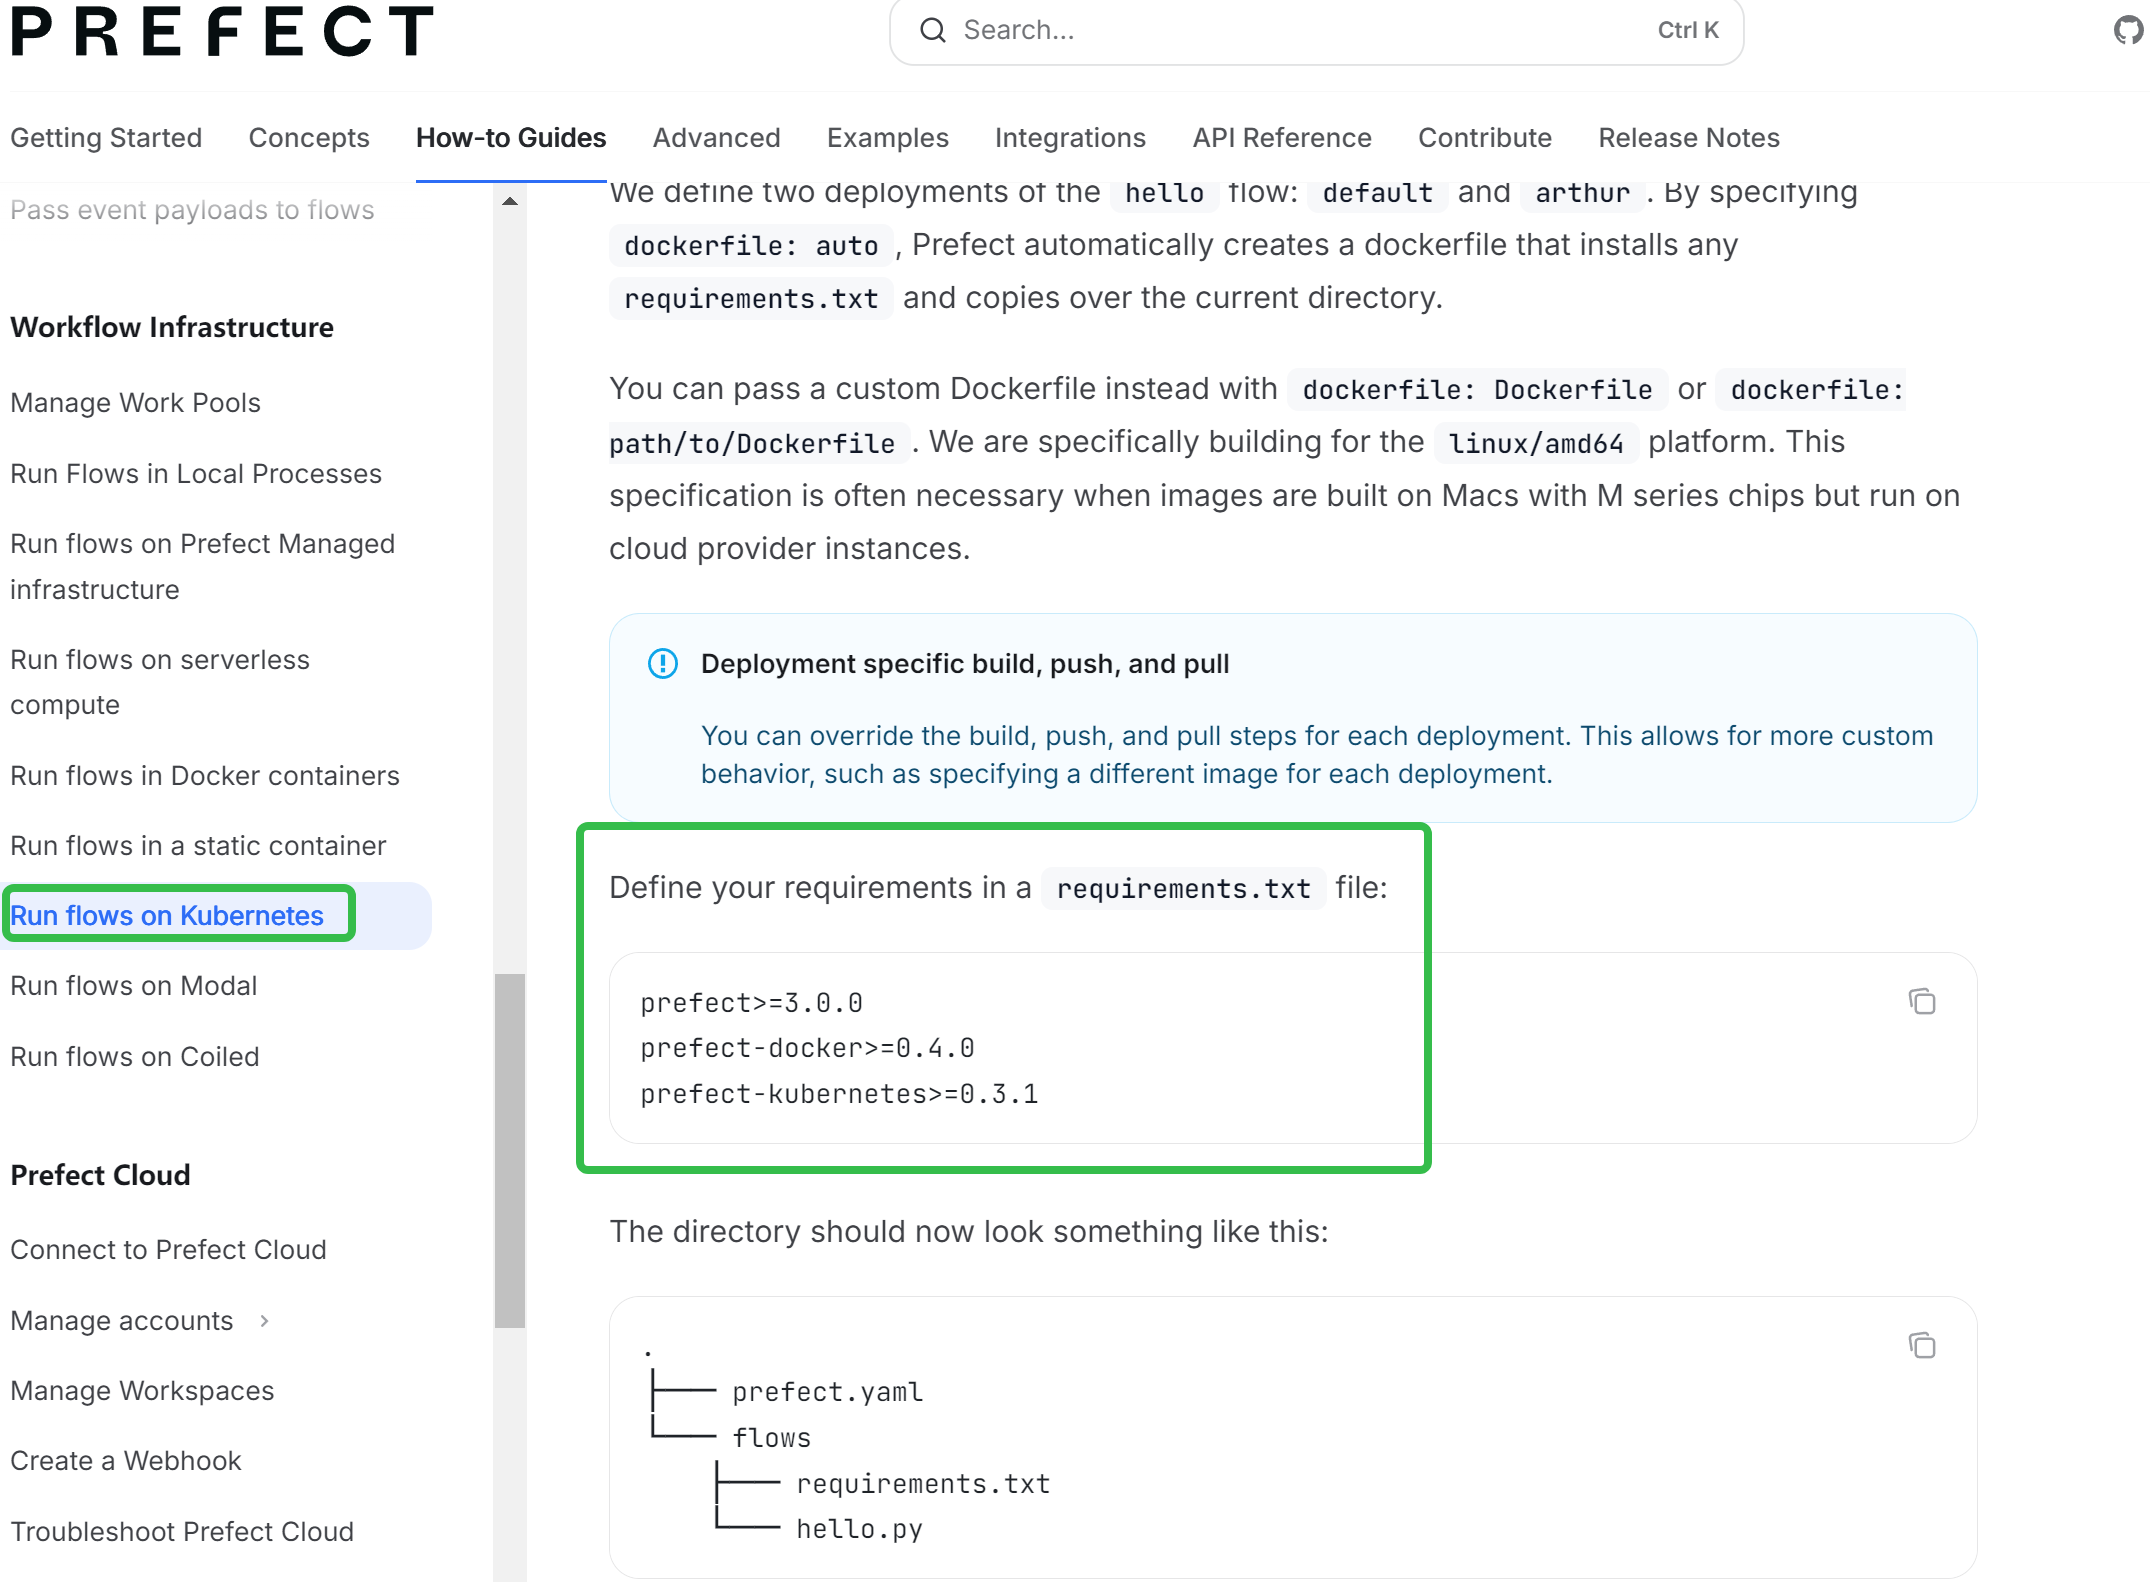This screenshot has height=1582, width=2150.
Task: Click the search magnifier icon
Action: (x=933, y=30)
